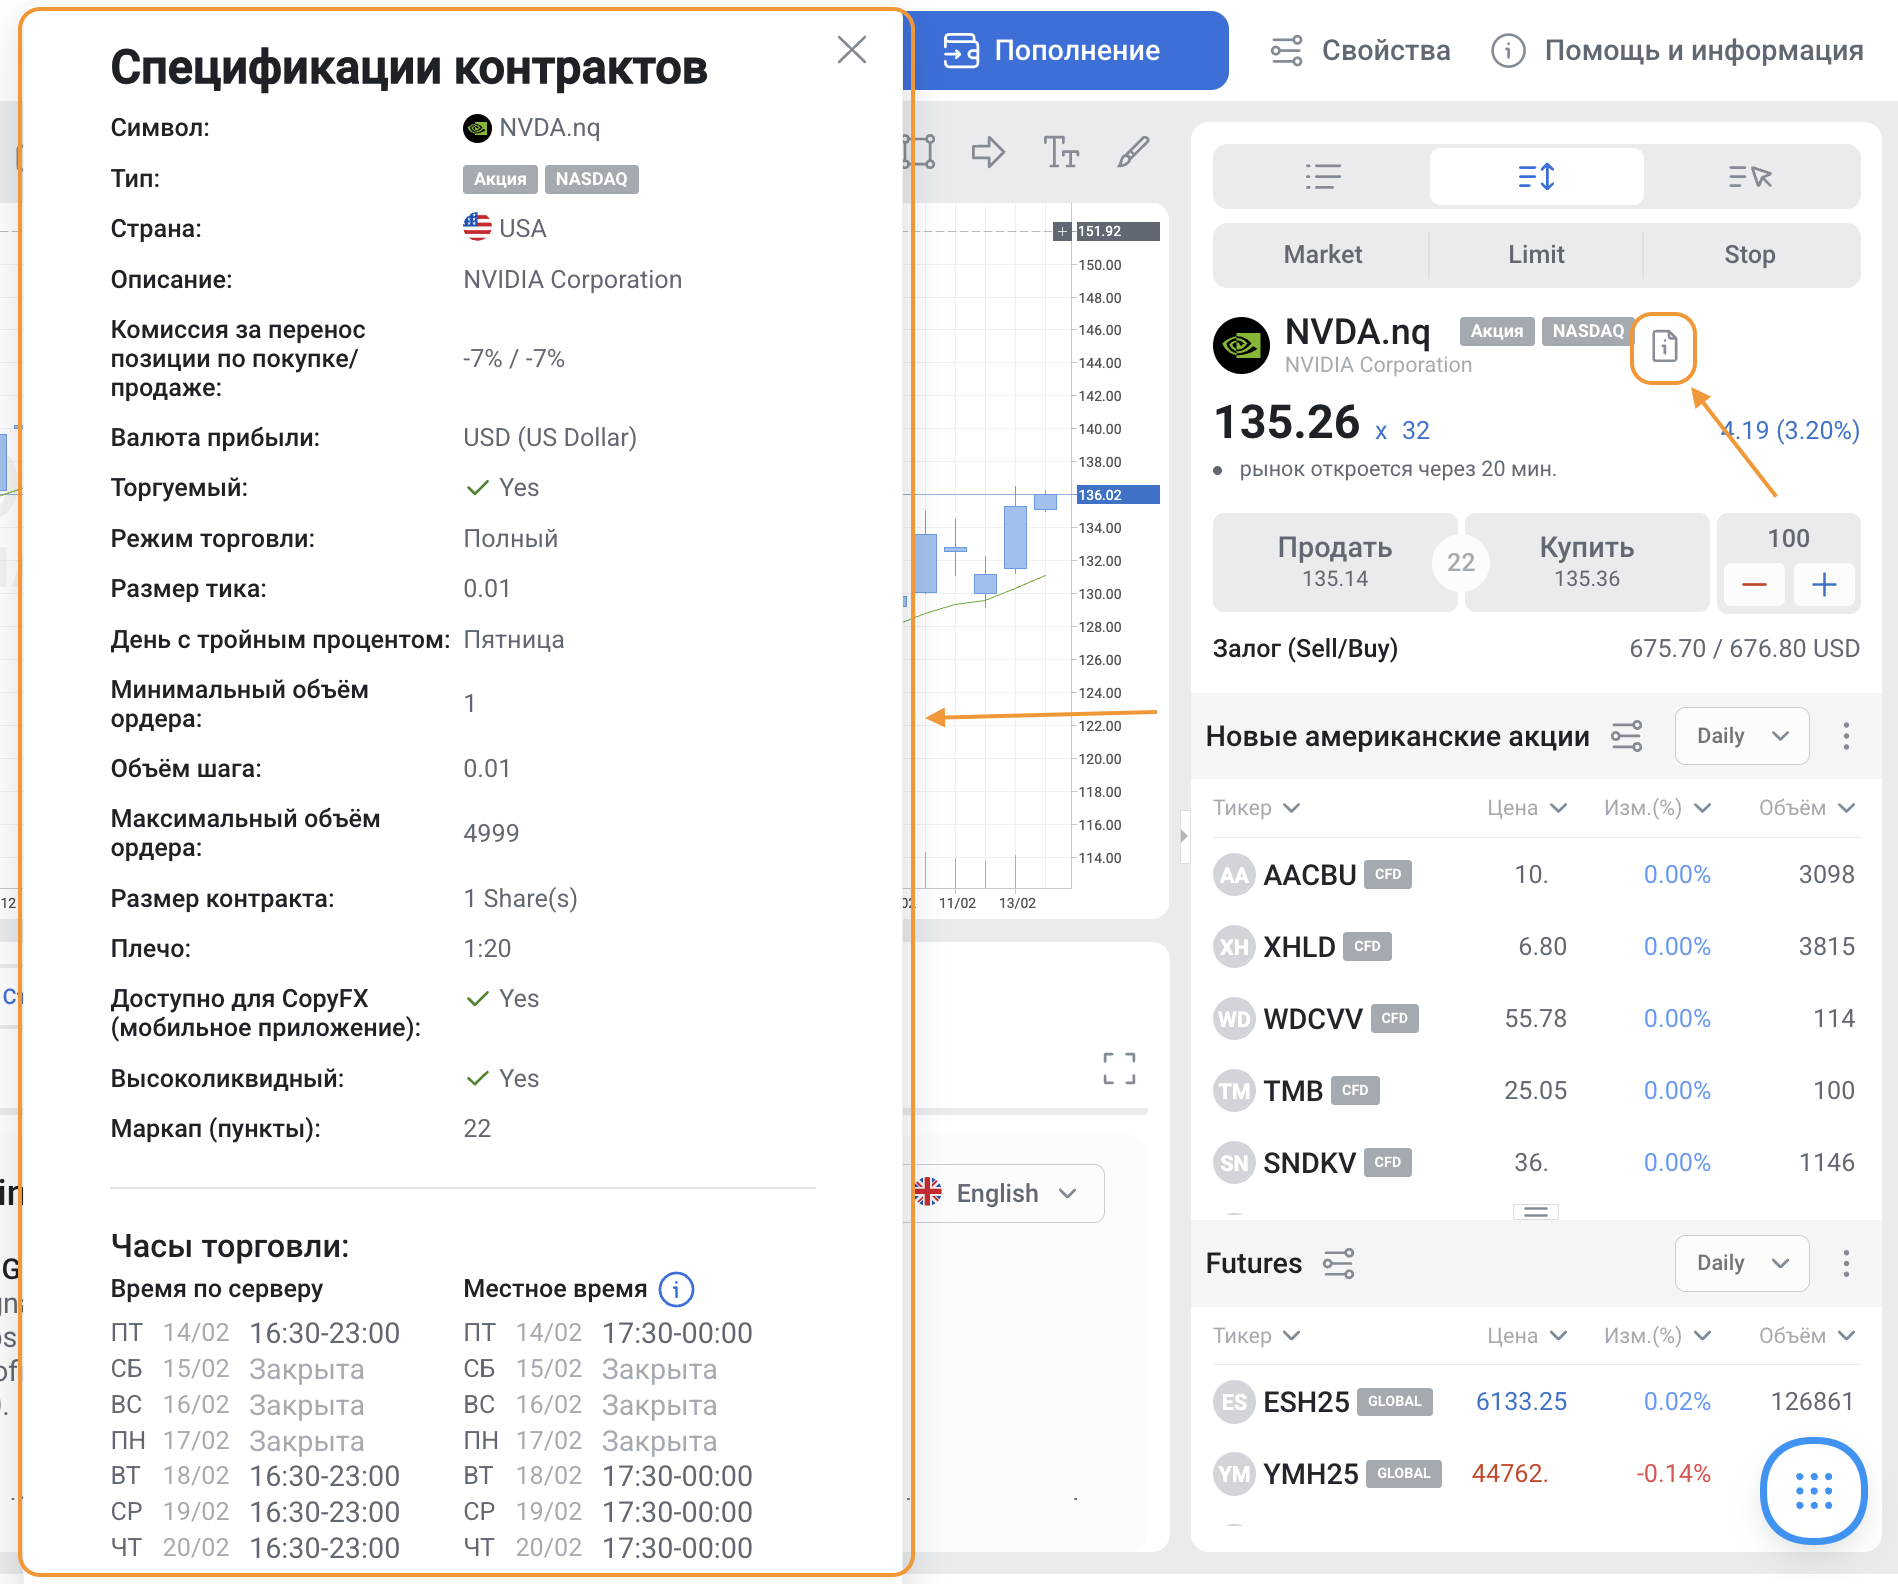This screenshot has width=1898, height=1584.
Task: Select the WDCVV ticker row
Action: (x=1535, y=1018)
